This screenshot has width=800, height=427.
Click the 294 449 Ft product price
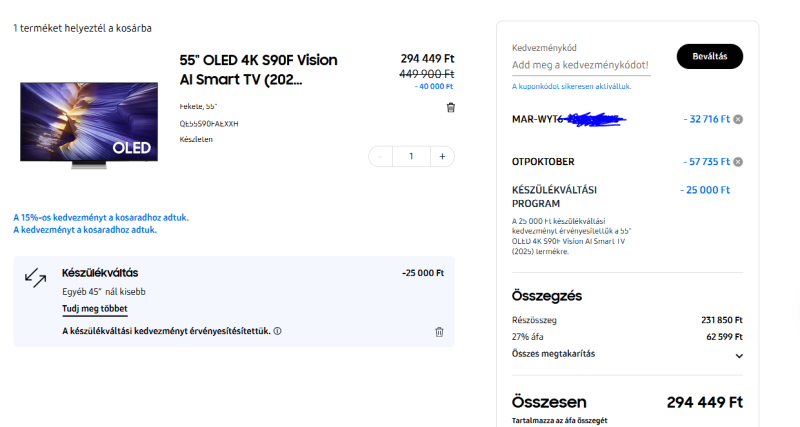(427, 59)
